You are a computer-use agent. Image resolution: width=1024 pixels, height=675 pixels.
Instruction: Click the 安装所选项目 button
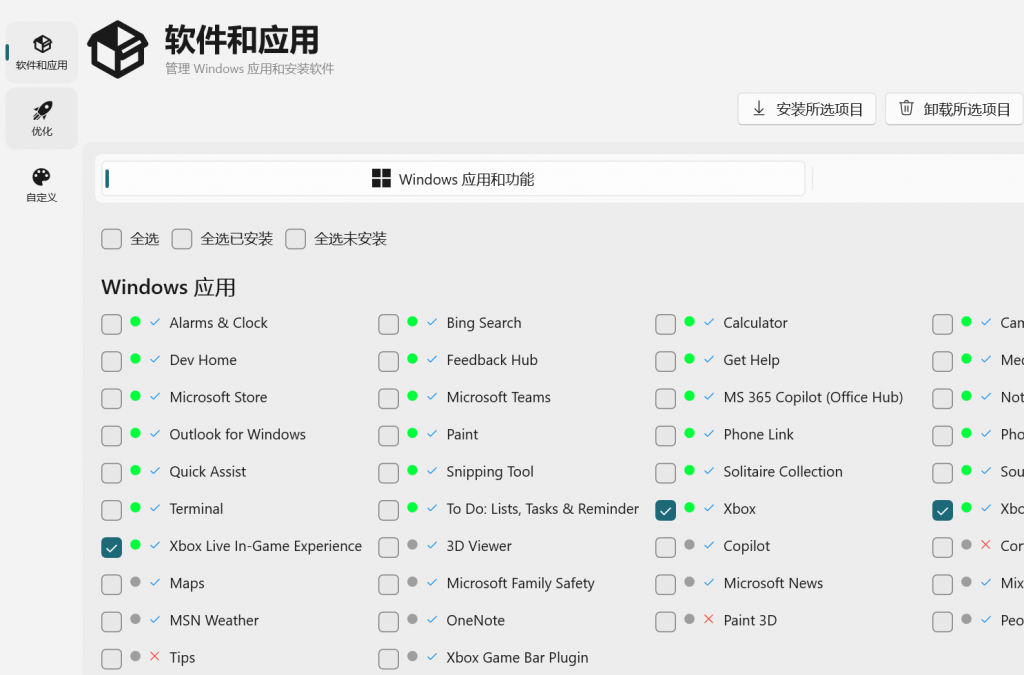pos(807,108)
